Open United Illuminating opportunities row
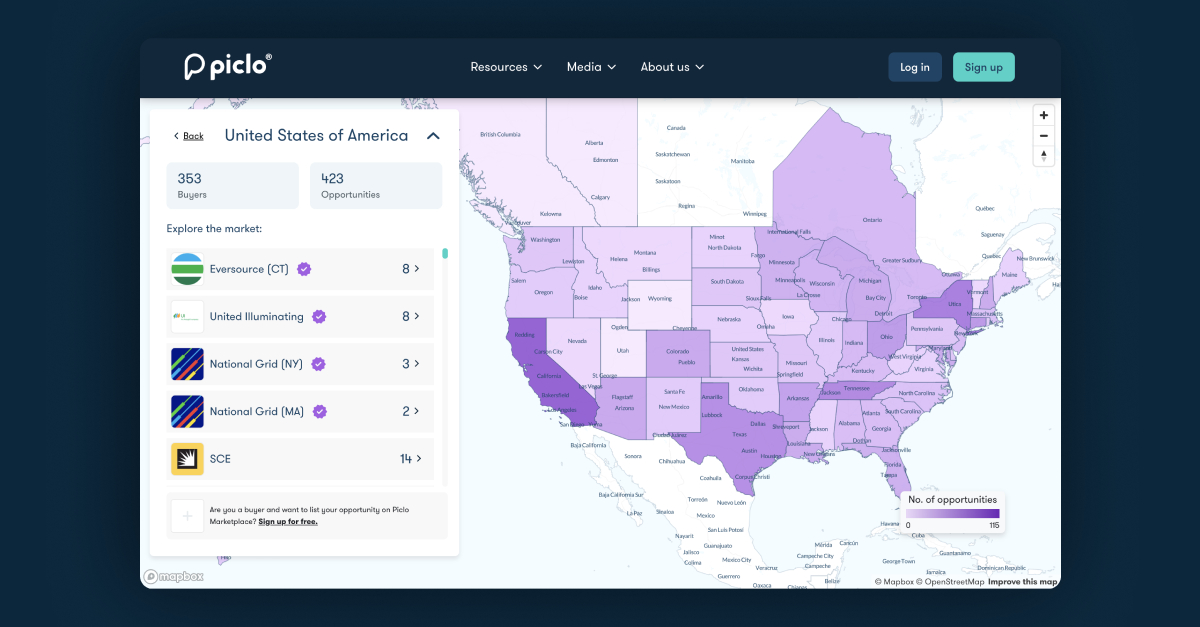This screenshot has width=1200, height=627. [300, 317]
